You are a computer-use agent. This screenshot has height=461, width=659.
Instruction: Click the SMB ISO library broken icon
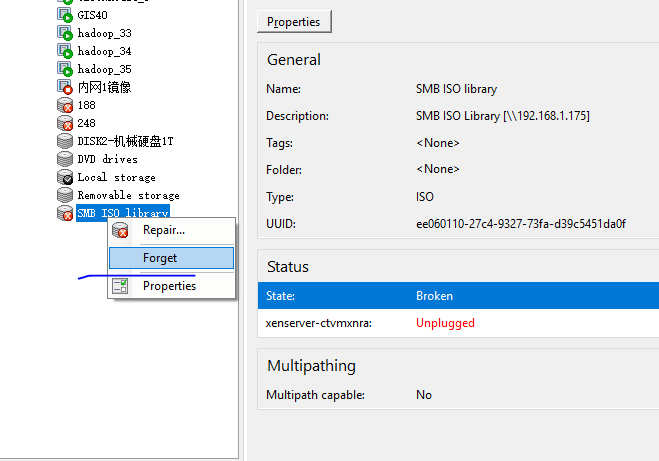click(x=65, y=213)
